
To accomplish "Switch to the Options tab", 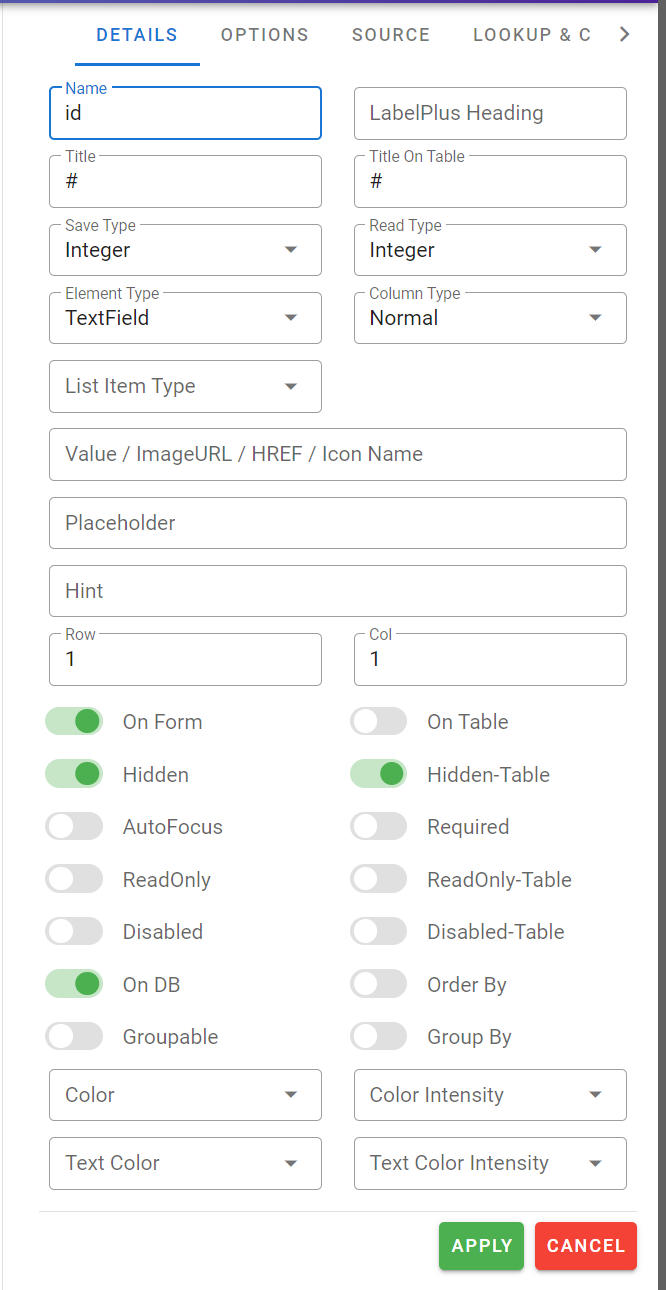I will click(264, 35).
